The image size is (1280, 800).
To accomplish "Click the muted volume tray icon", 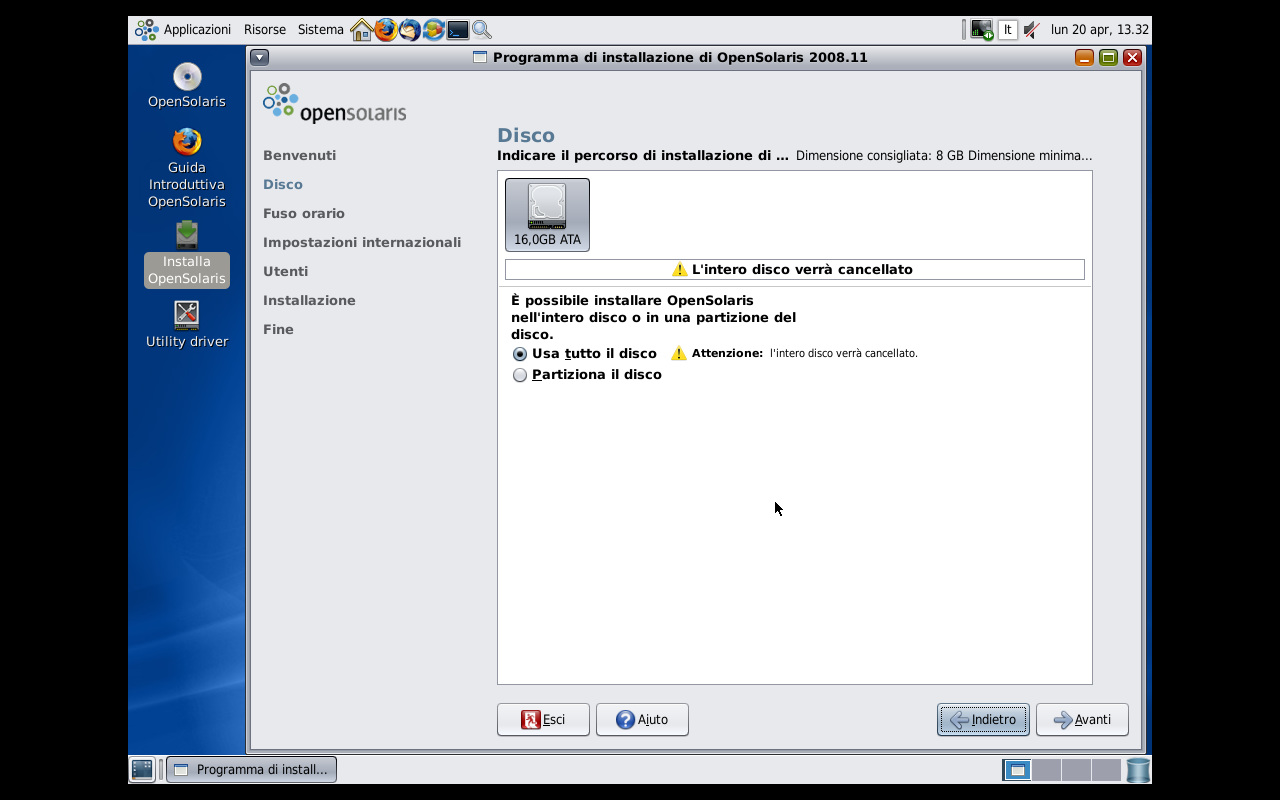I will coord(1032,30).
